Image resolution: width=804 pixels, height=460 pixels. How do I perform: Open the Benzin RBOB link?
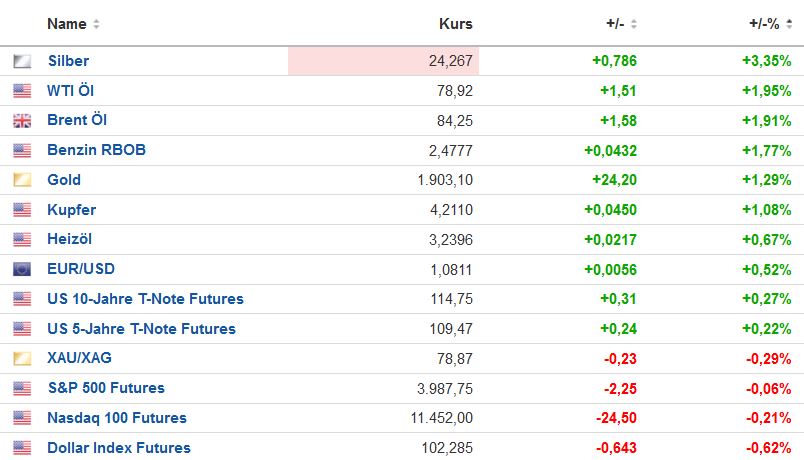click(96, 150)
